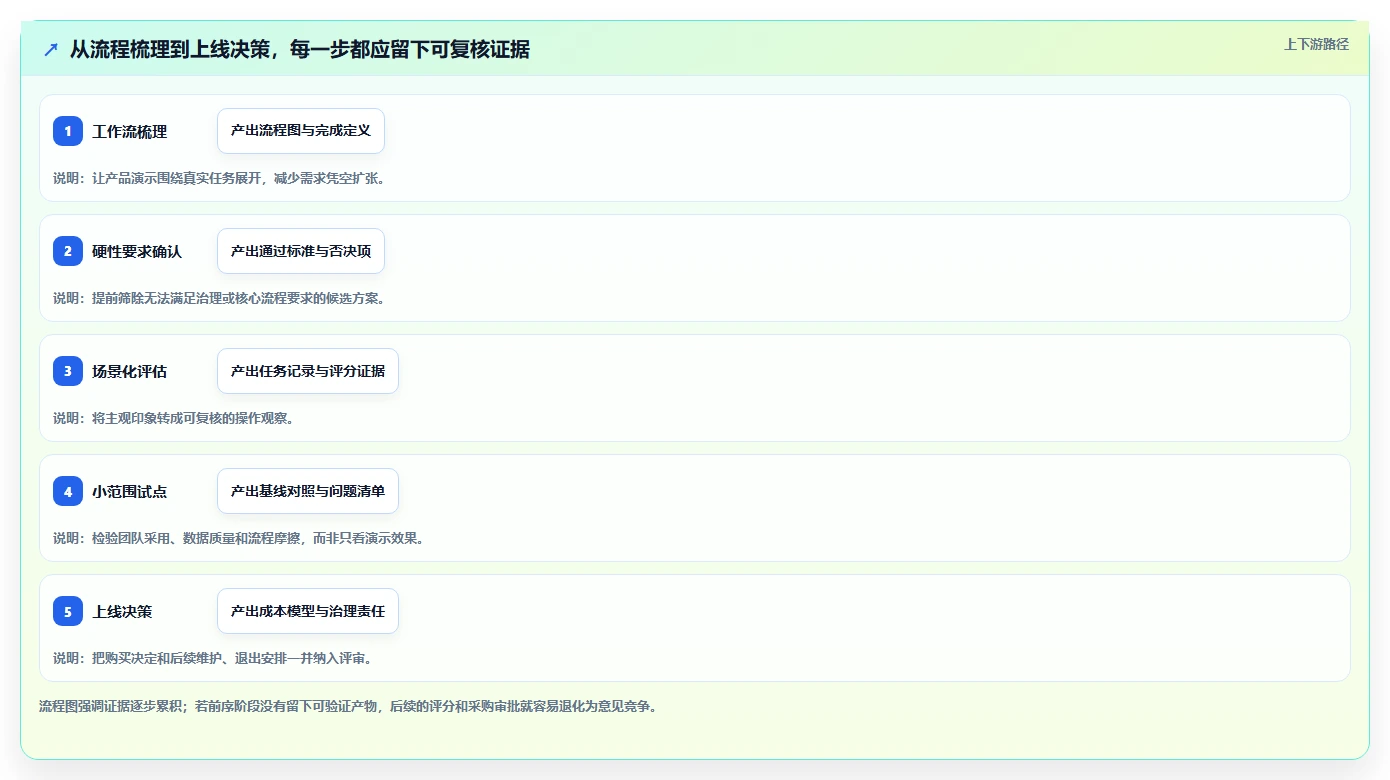
Task: Click the arrow icon beside the flowchart title
Action: click(51, 49)
